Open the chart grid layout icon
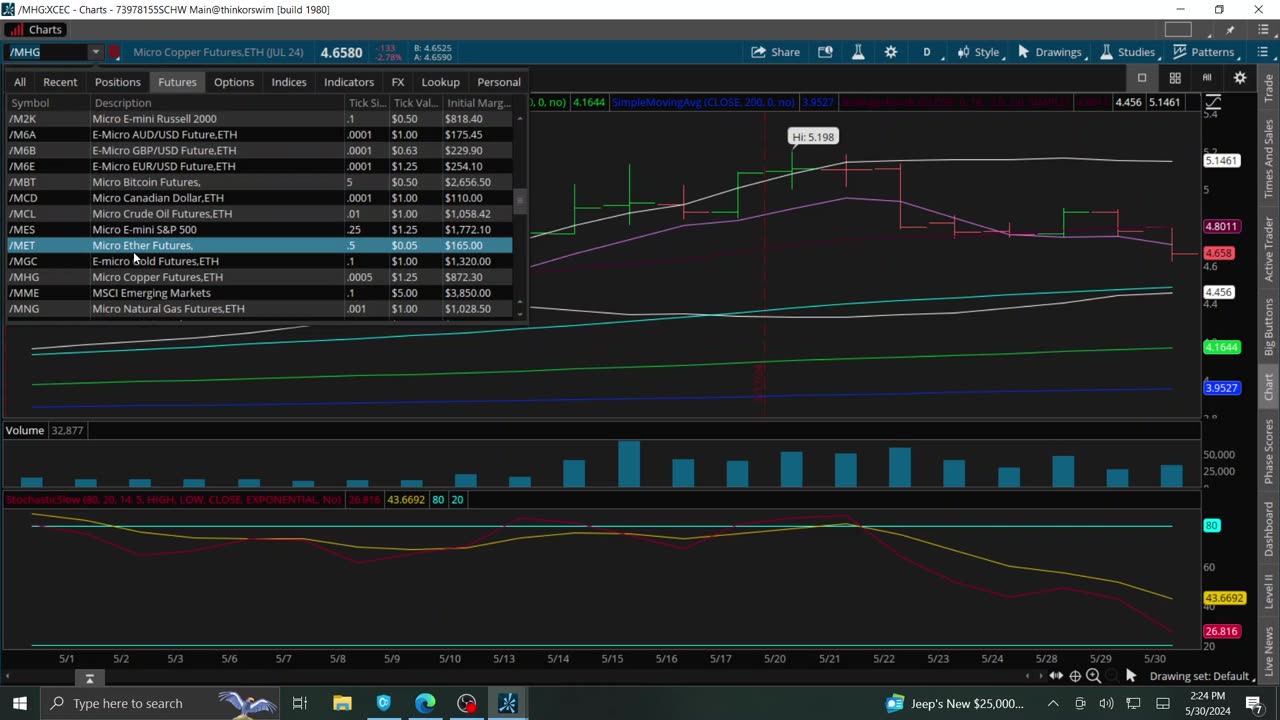Screen dimensions: 1280x720 click(1175, 78)
